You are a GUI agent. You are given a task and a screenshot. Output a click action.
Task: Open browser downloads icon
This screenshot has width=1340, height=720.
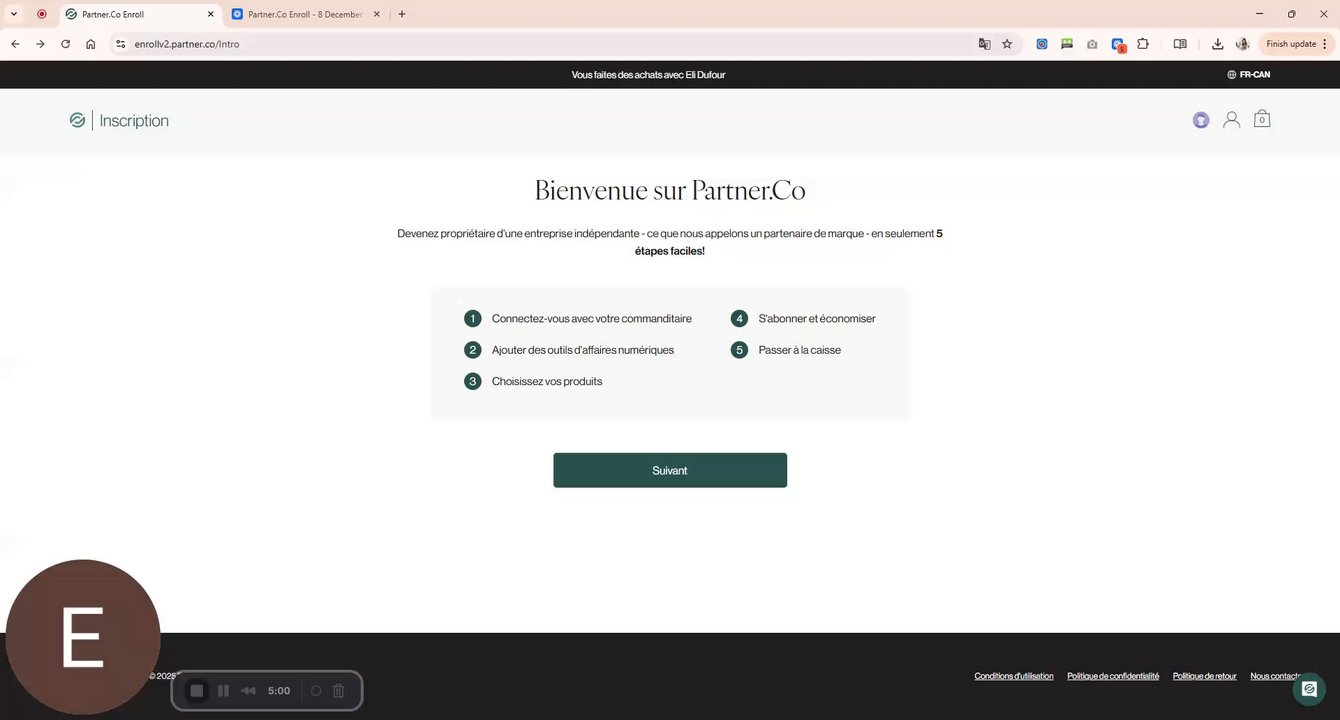coord(1217,44)
